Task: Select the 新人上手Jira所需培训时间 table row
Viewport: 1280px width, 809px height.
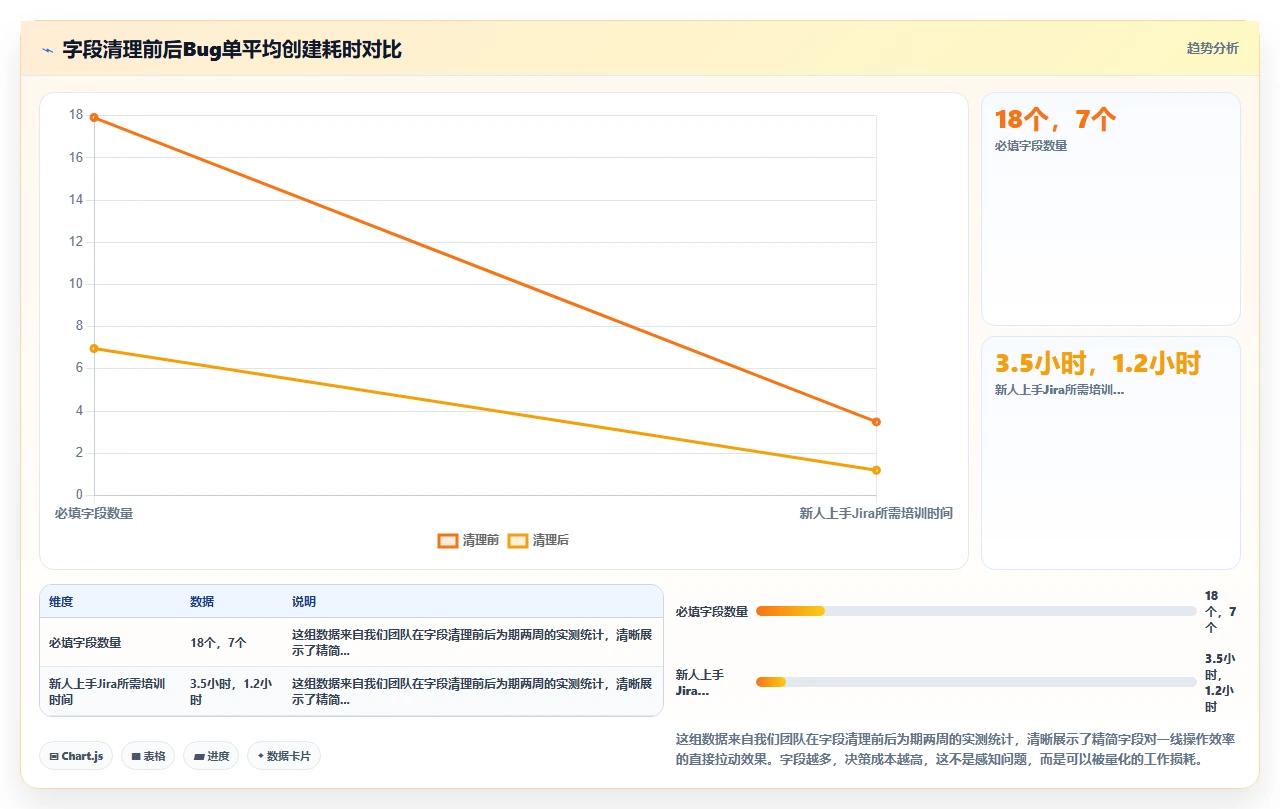Action: tap(351, 692)
